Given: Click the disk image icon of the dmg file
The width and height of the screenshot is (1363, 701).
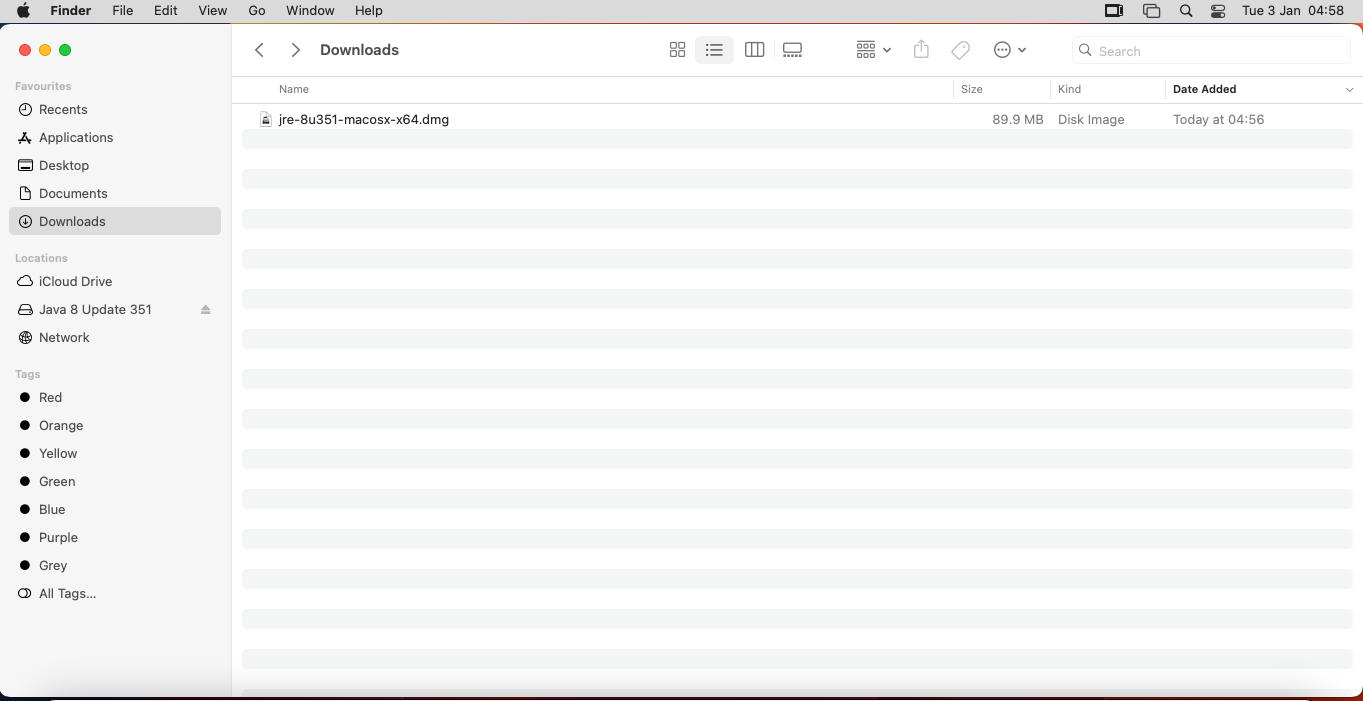Looking at the screenshot, I should coord(266,119).
